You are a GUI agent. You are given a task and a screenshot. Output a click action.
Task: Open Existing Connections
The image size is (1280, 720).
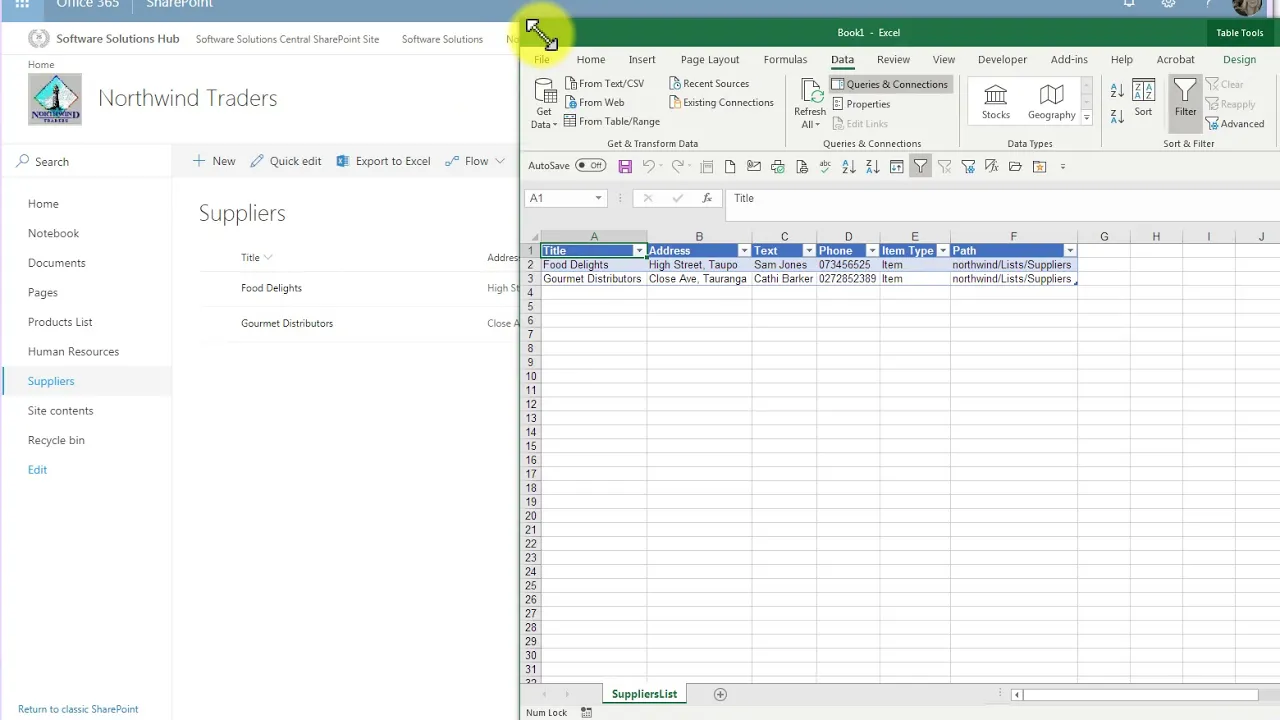coord(720,103)
